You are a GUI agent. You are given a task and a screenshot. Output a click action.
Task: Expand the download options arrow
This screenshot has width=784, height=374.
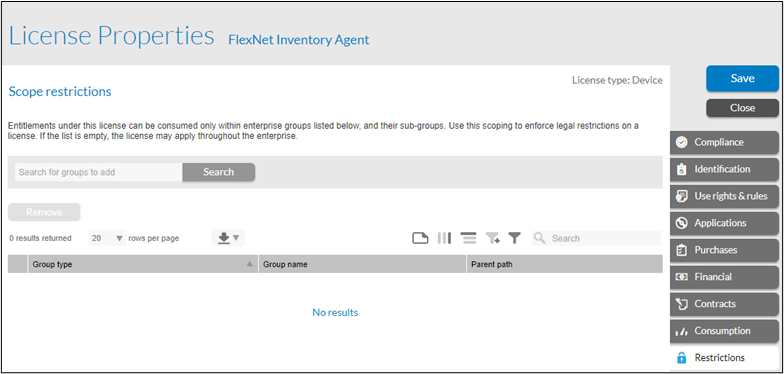click(x=236, y=238)
